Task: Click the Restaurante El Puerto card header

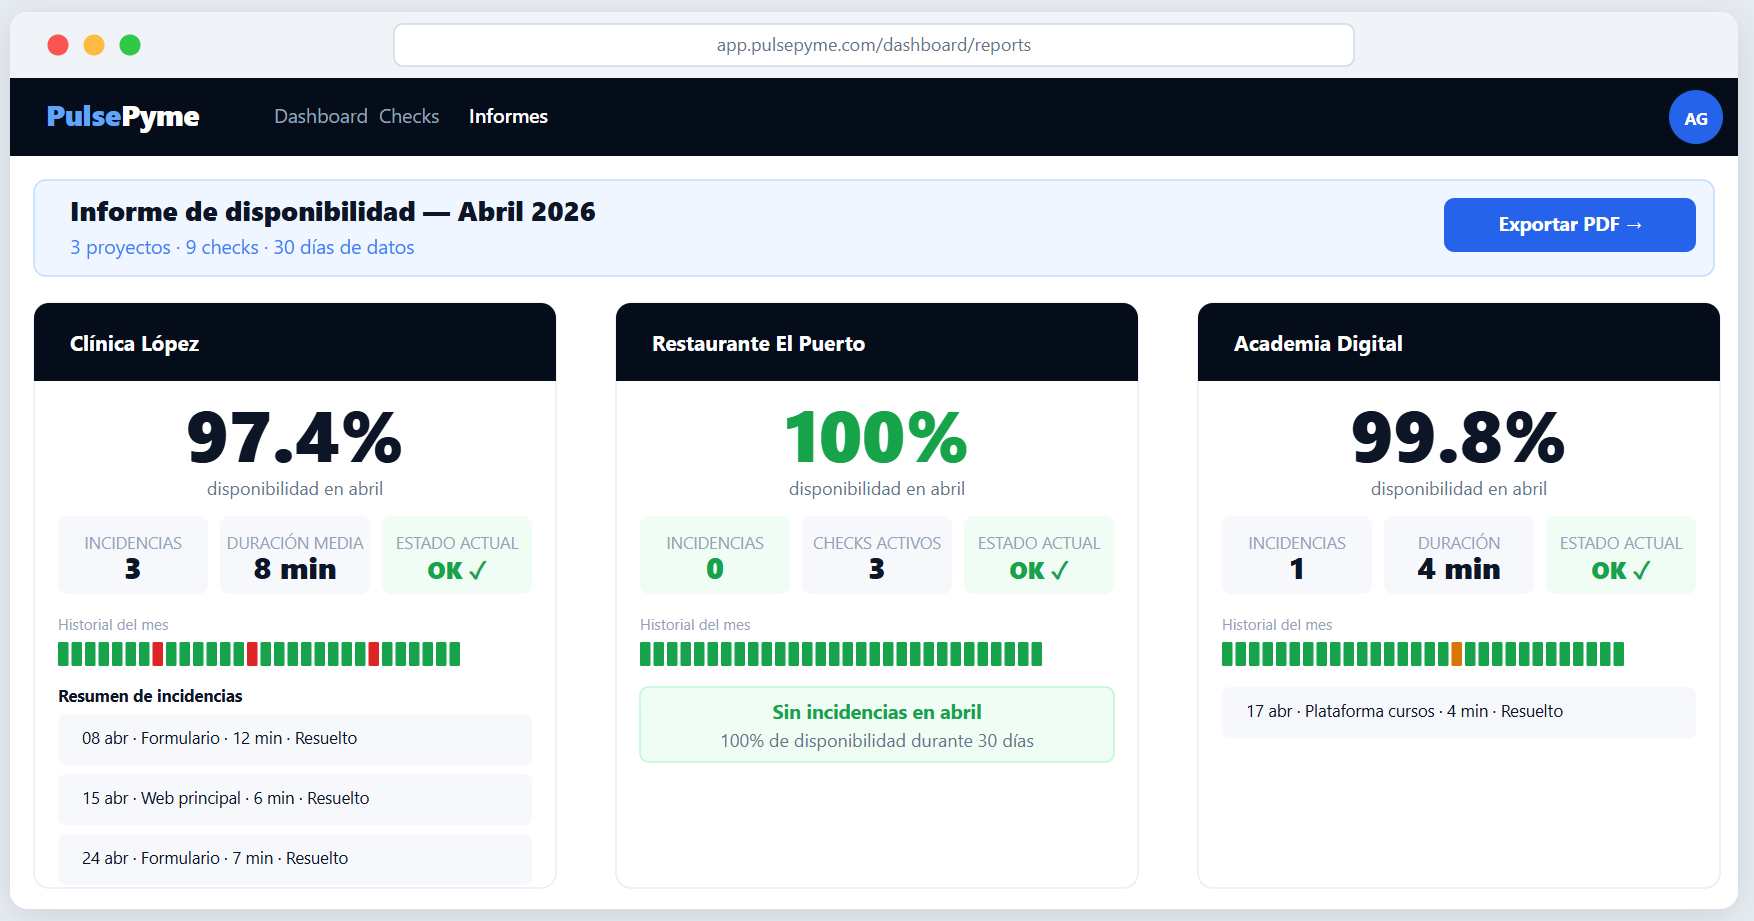Action: point(877,343)
